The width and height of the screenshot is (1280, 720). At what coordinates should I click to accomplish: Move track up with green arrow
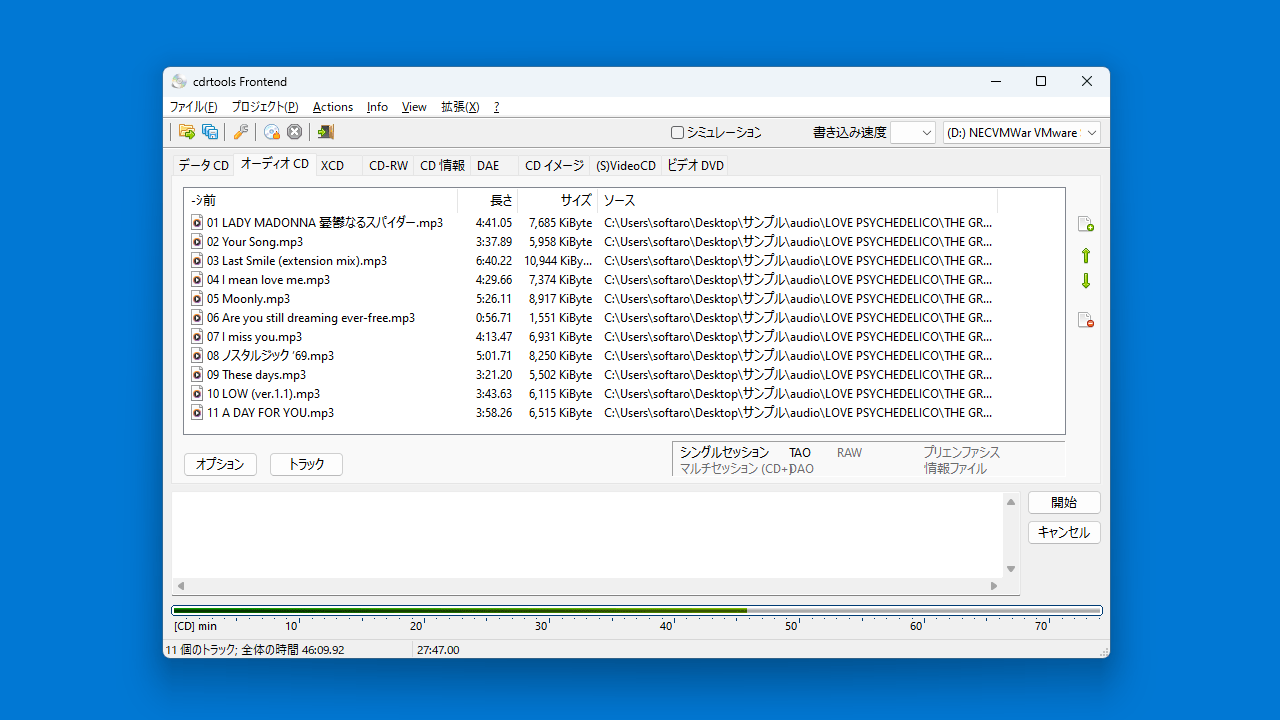pos(1086,256)
